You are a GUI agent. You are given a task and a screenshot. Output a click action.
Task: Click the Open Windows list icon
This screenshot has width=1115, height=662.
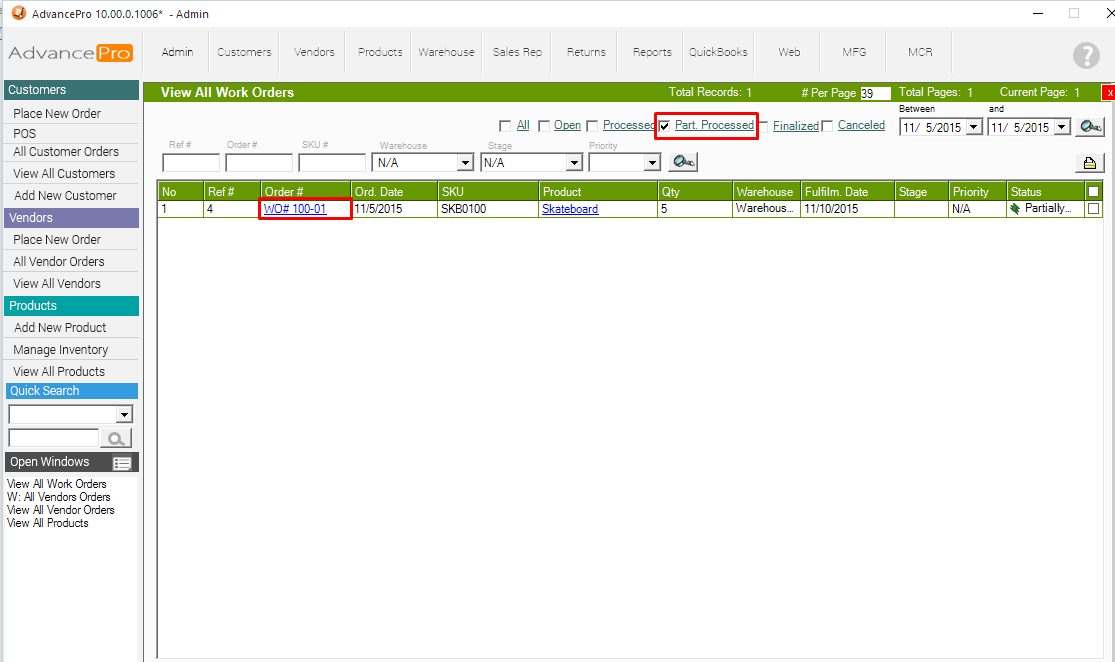[122, 463]
